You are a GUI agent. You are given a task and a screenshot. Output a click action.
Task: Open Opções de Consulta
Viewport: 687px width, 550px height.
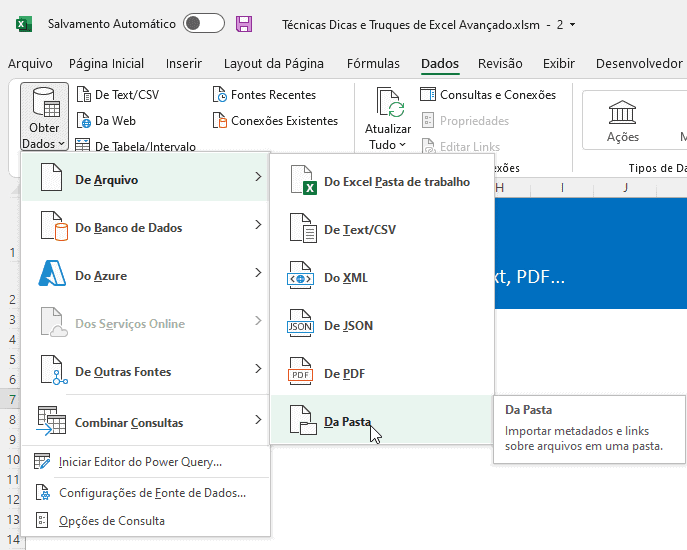(x=145, y=521)
